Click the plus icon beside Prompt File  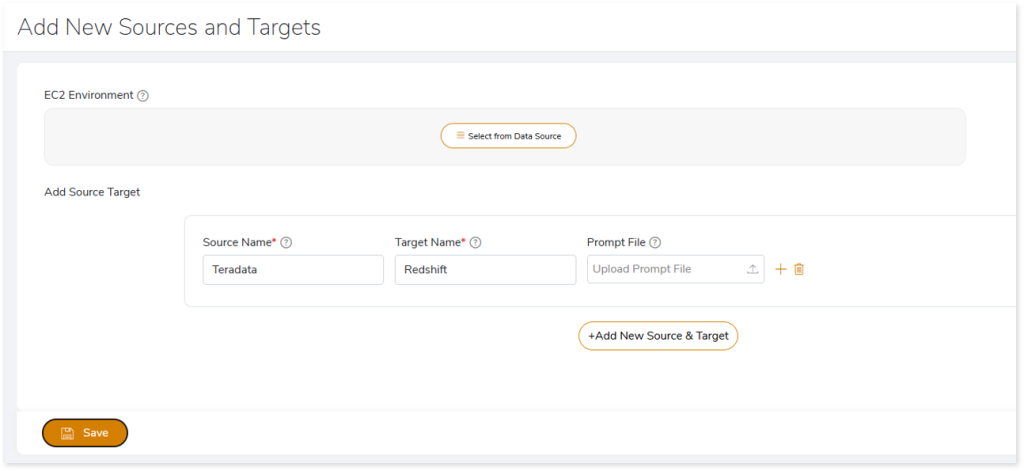click(781, 269)
